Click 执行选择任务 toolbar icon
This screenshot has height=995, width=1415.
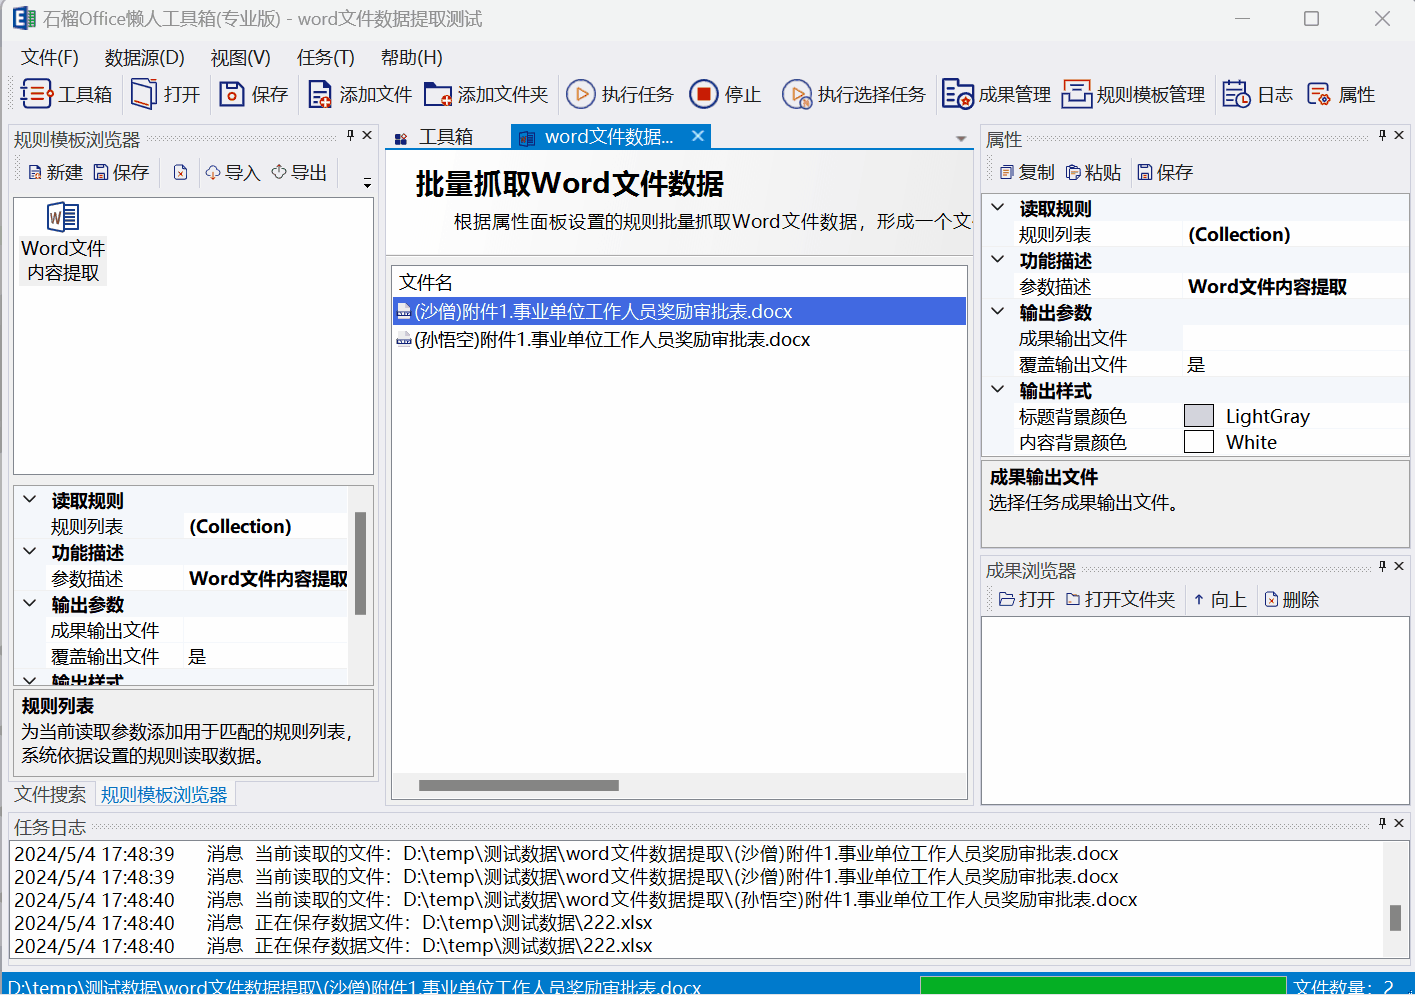click(854, 94)
